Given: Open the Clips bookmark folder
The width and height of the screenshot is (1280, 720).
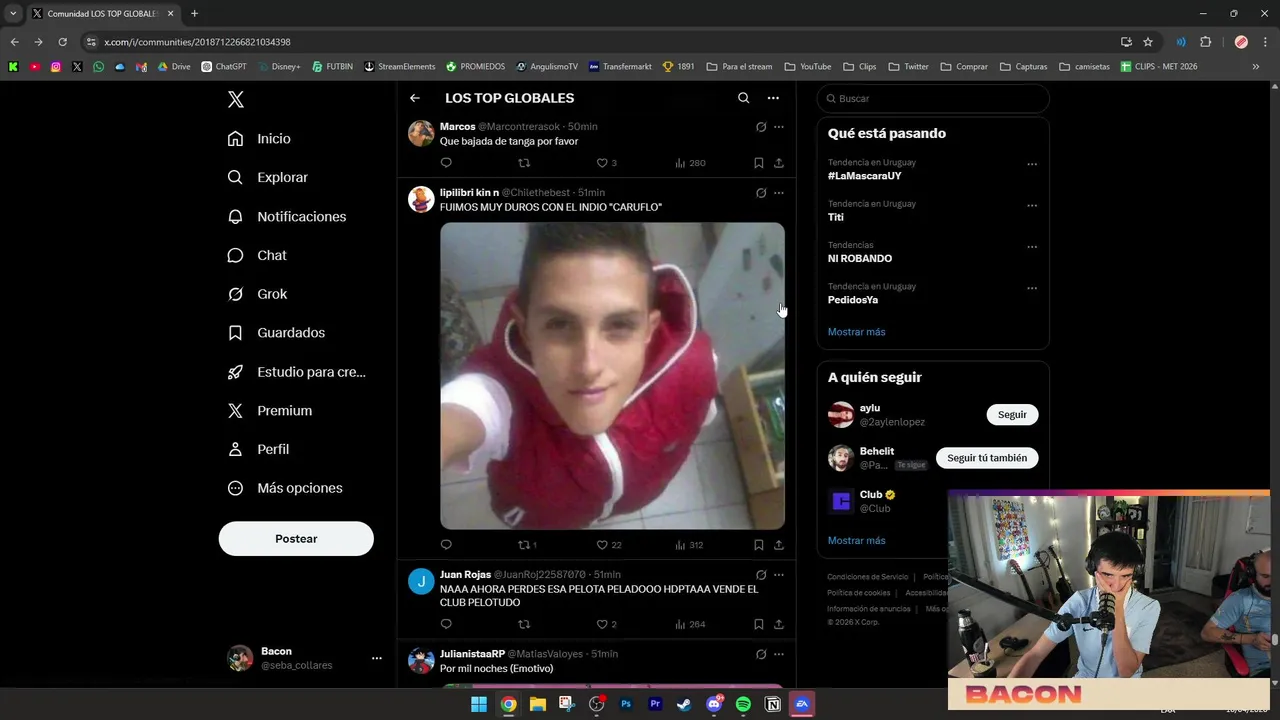Looking at the screenshot, I should (859, 67).
